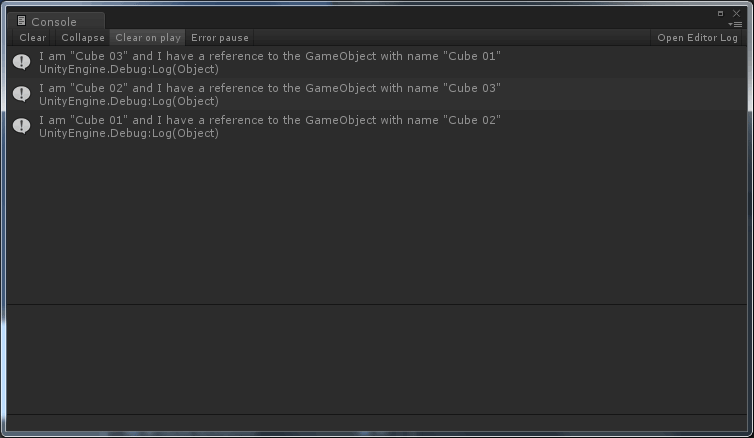Viewport: 754px width, 438px height.
Task: Select the Console tab label
Action: (54, 22)
